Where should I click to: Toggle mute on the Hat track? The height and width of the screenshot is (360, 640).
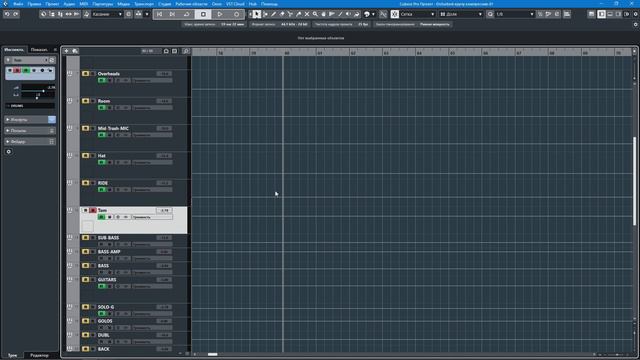[85, 156]
